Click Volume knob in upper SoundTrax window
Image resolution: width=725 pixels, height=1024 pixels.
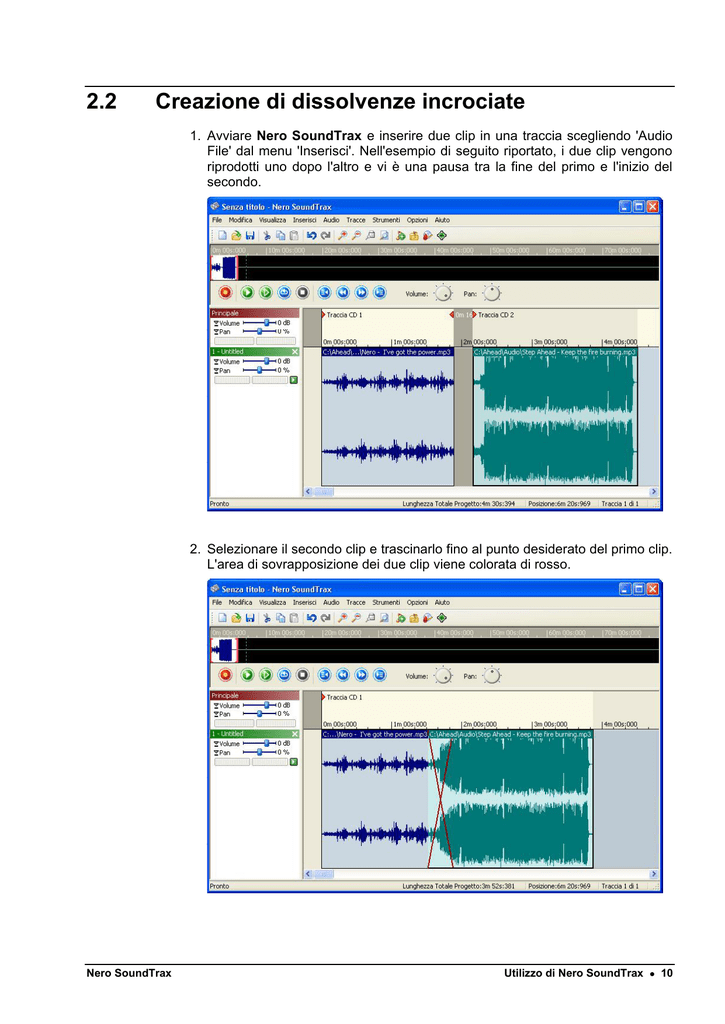tap(443, 293)
